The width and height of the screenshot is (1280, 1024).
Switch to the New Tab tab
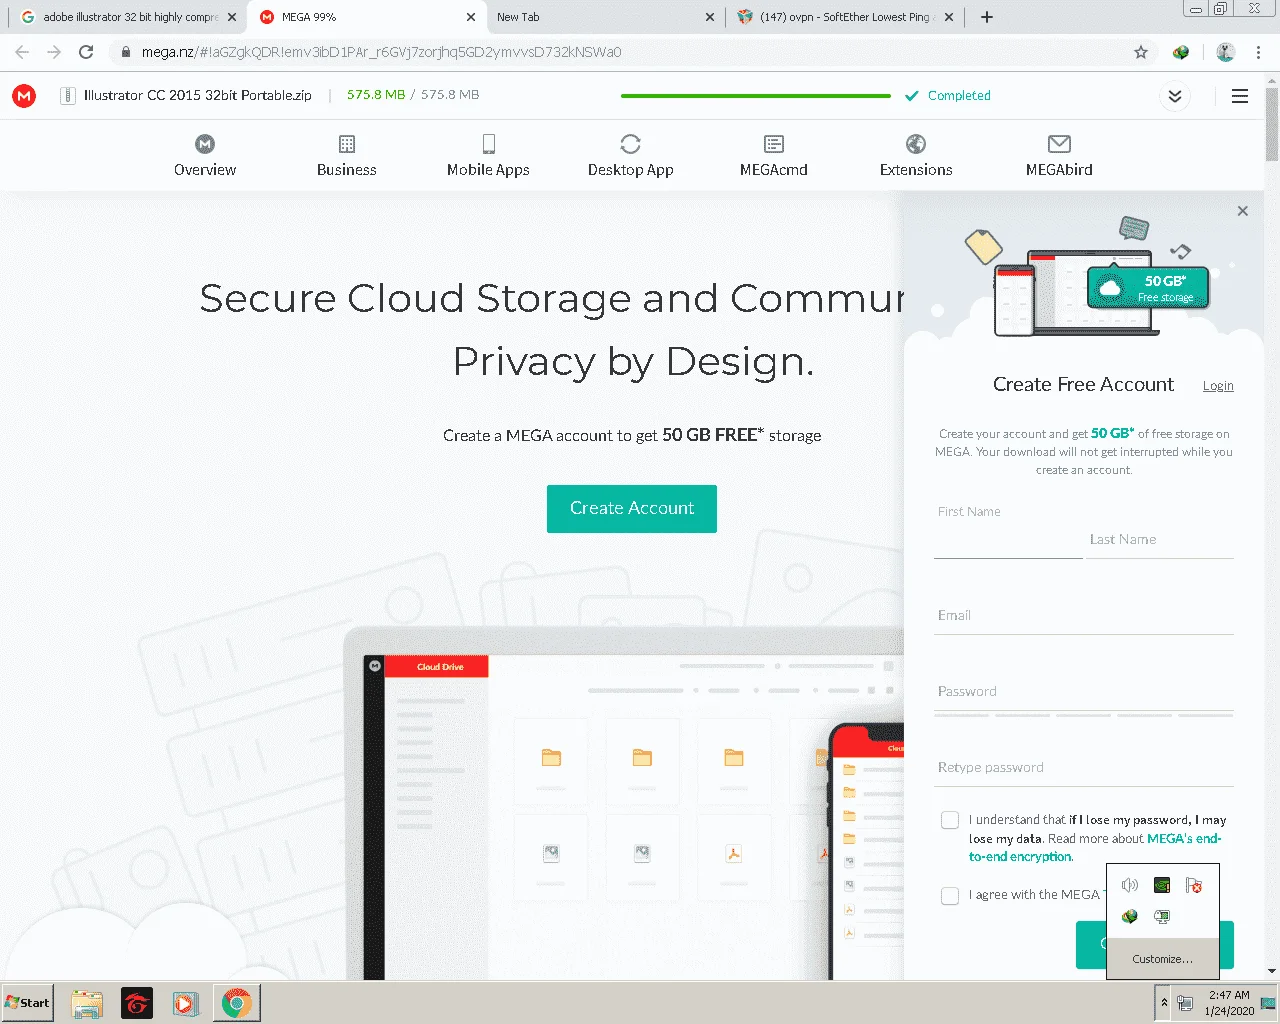click(x=605, y=17)
